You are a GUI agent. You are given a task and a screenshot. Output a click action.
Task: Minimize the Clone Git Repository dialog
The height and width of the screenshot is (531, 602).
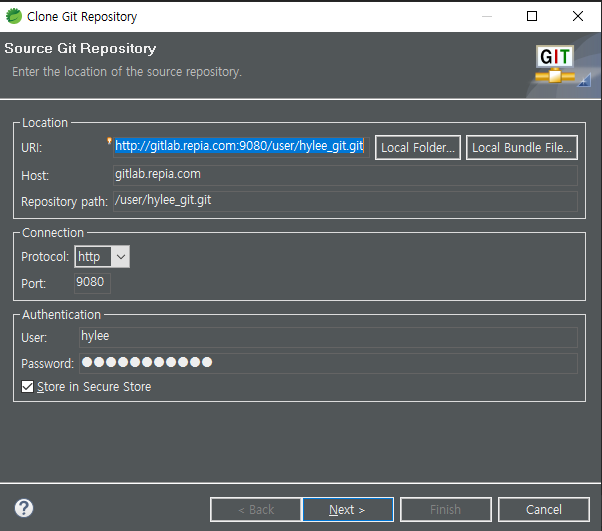486,16
